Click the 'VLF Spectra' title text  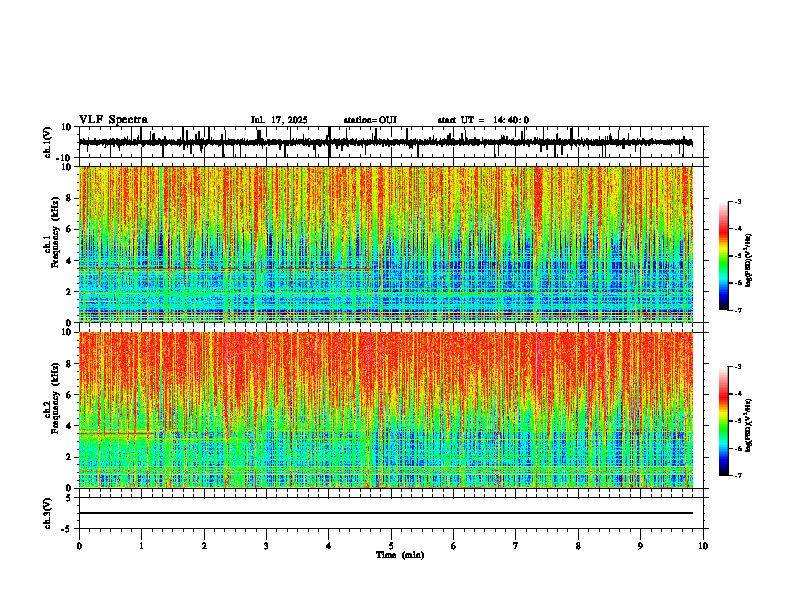(x=113, y=120)
